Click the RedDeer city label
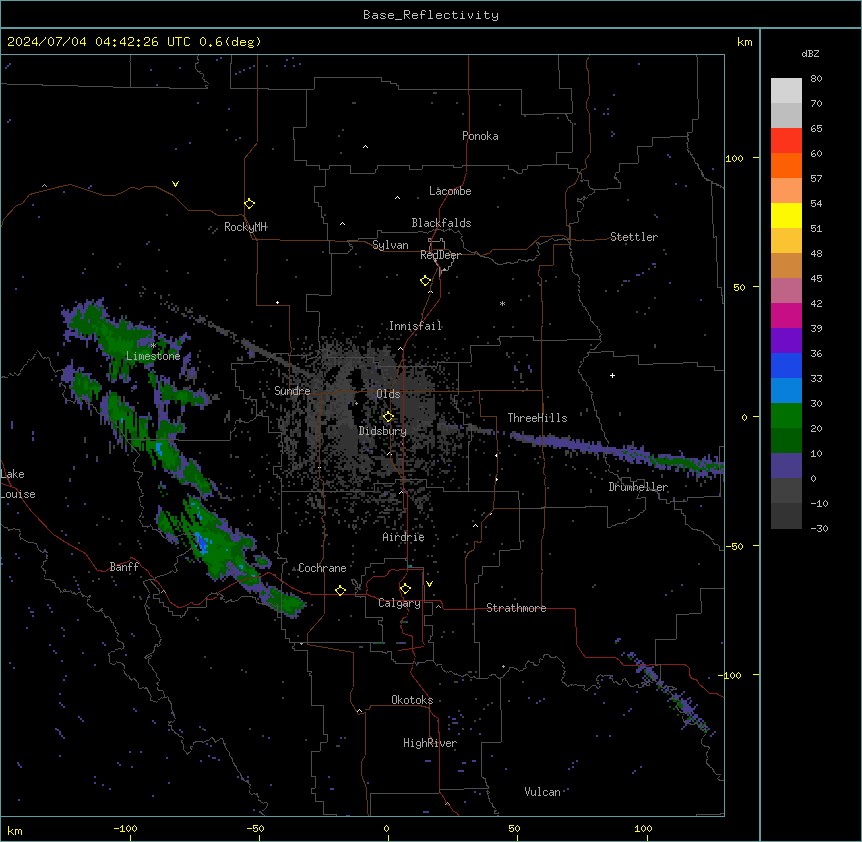Image resolution: width=862 pixels, height=842 pixels. [440, 255]
